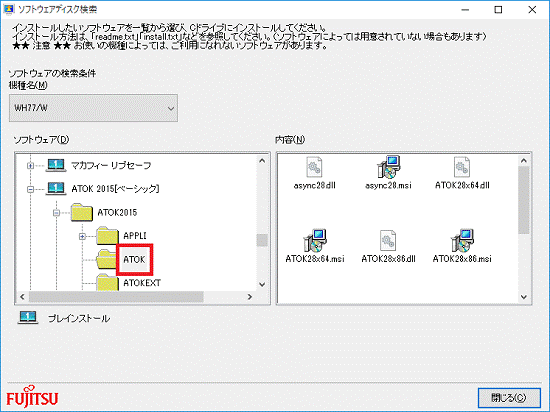This screenshot has height=412, width=550.
Task: Click the ATOK28x86.msi file name text
Action: [x=462, y=259]
